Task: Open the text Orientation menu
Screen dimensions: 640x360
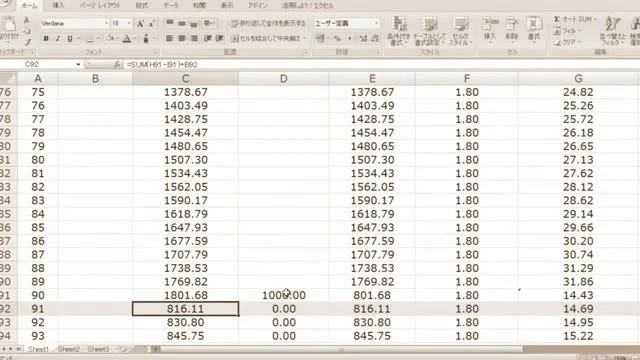Action: [209, 23]
